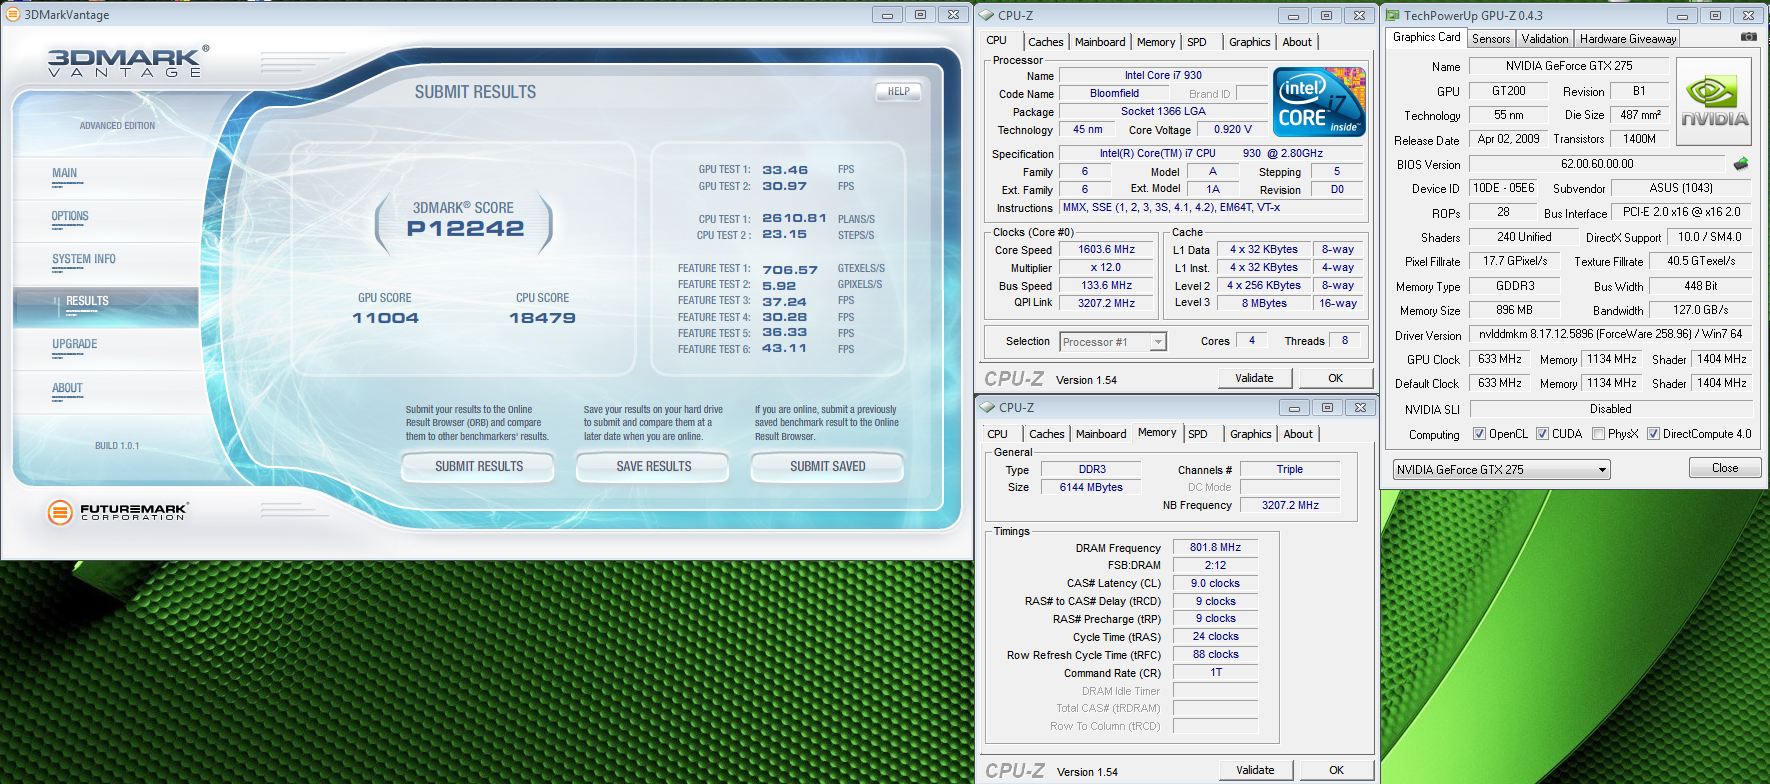
Task: Open About tab in lower CPU-Z window
Action: (x=1298, y=434)
